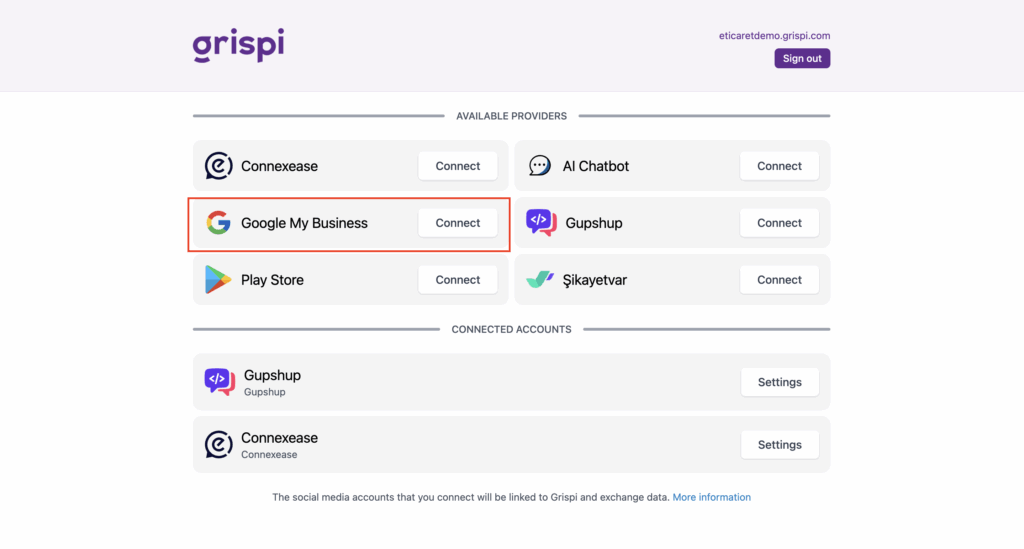Image resolution: width=1024 pixels, height=549 pixels.
Task: Click the grispi logo
Action: click(x=238, y=44)
